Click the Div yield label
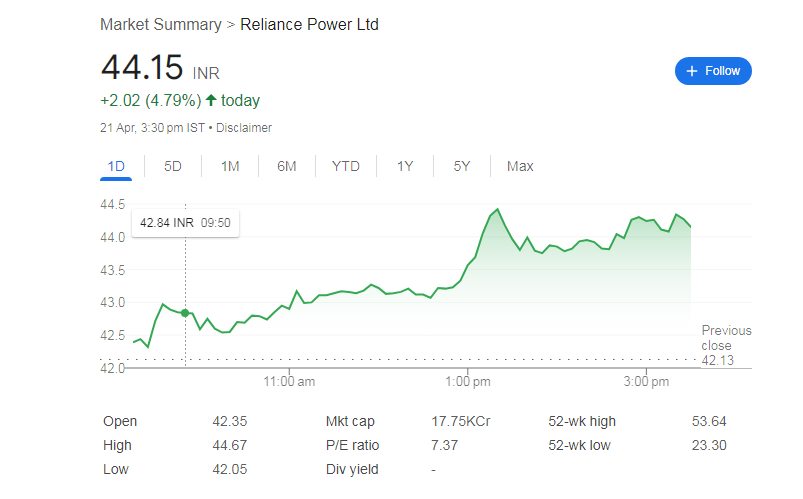 (x=352, y=469)
